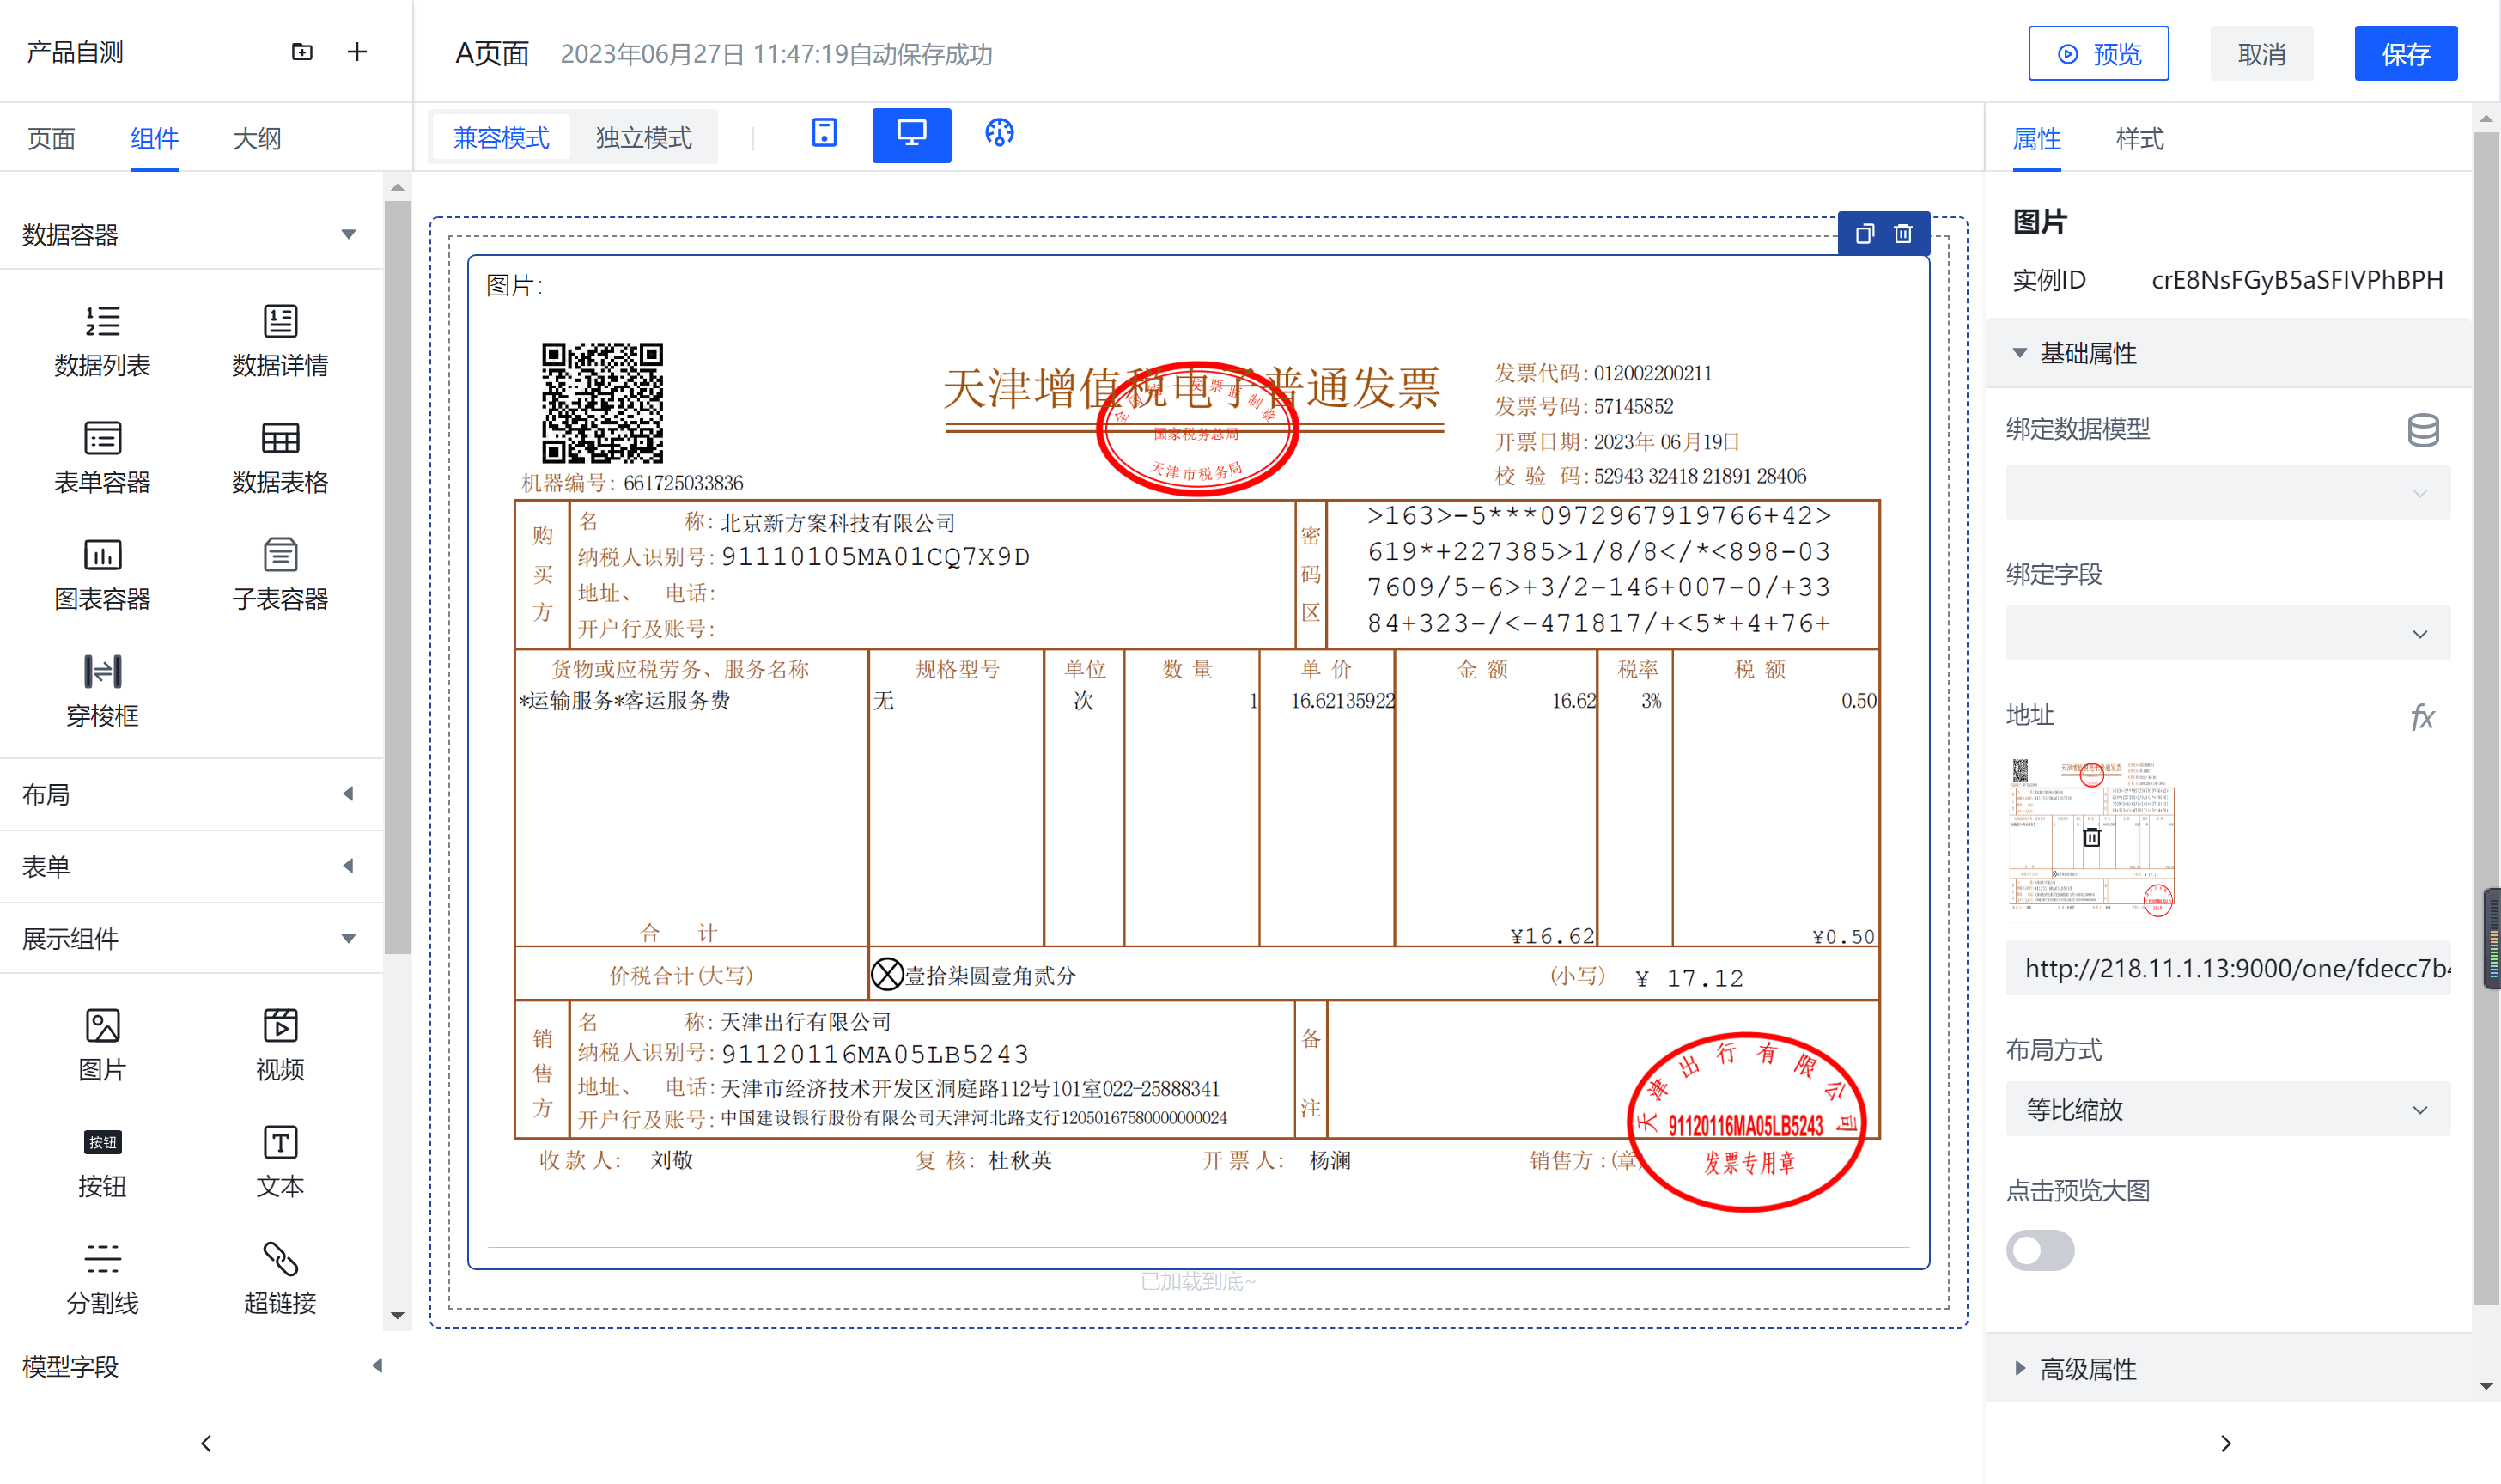This screenshot has height=1484, width=2501.
Task: Click the 保存 button
Action: pyautogui.click(x=2405, y=53)
